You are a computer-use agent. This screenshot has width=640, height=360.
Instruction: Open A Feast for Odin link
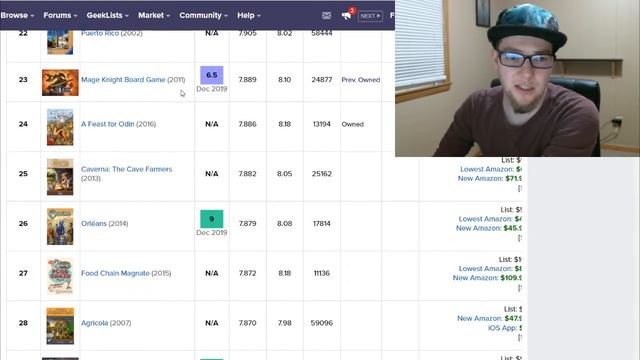(x=107, y=124)
